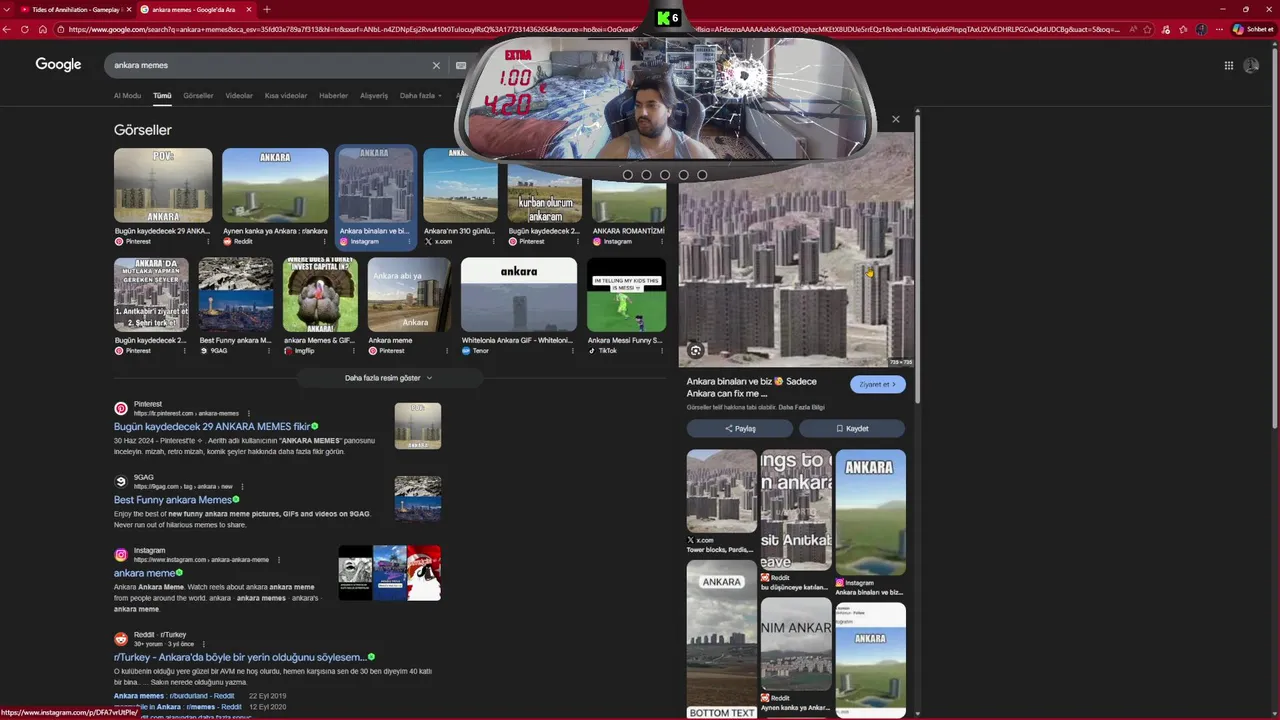Open the 'Whitelonia Ankara GIF' Tenor thumbnail
The width and height of the screenshot is (1280, 720).
[x=519, y=295]
